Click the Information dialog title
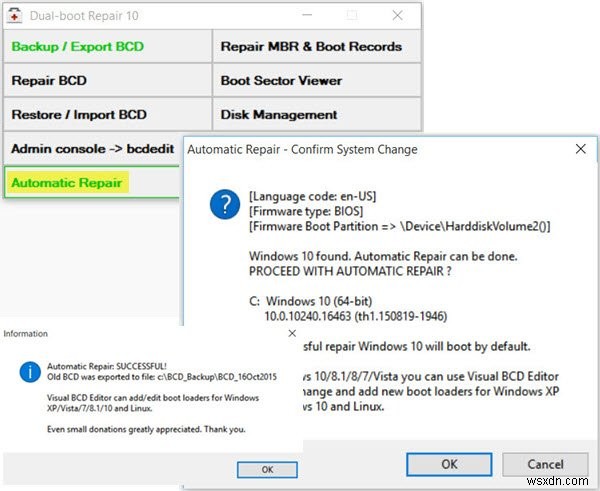Screen dimensions: 600x491 coord(26,334)
